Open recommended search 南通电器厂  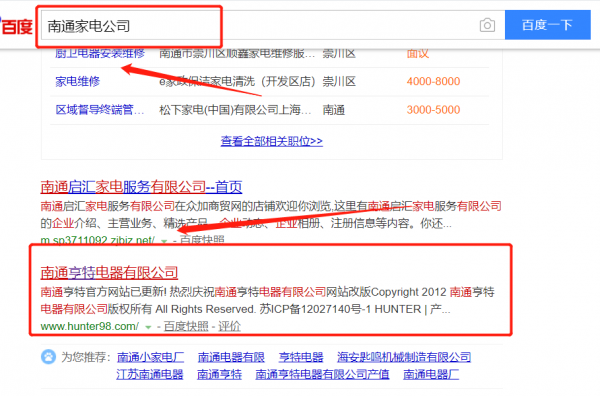[431, 374]
